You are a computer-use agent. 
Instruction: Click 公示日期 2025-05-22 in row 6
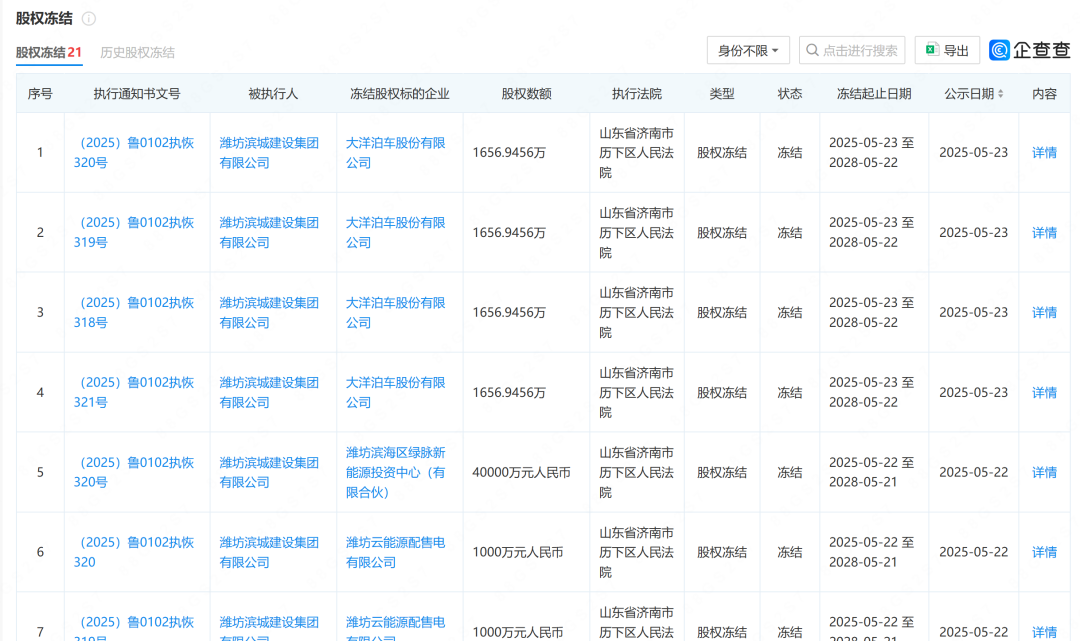[973, 552]
